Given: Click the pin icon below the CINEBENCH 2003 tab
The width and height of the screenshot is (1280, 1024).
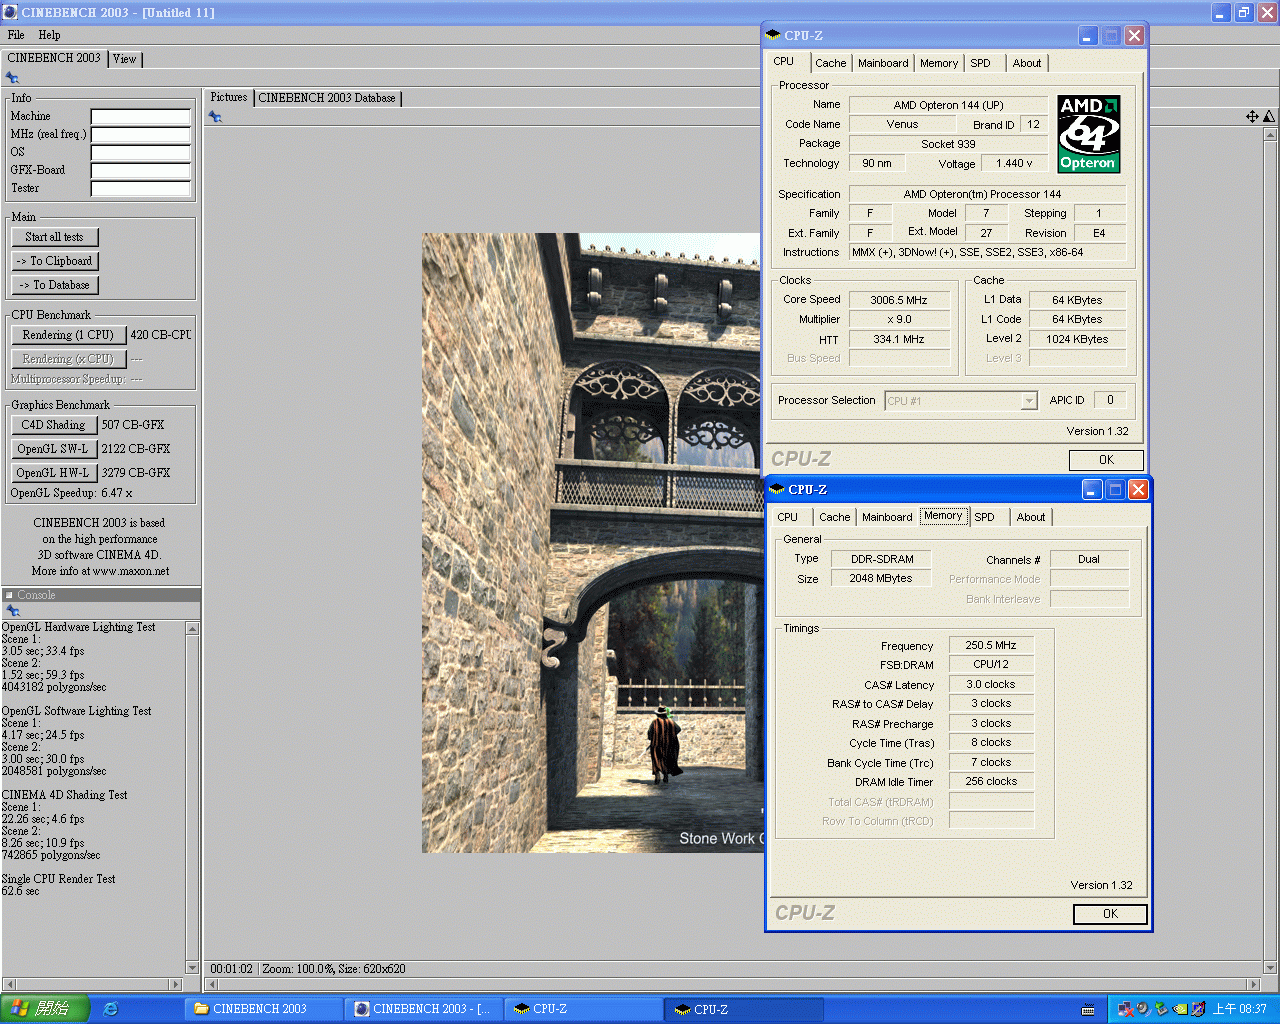Looking at the screenshot, I should [12, 77].
